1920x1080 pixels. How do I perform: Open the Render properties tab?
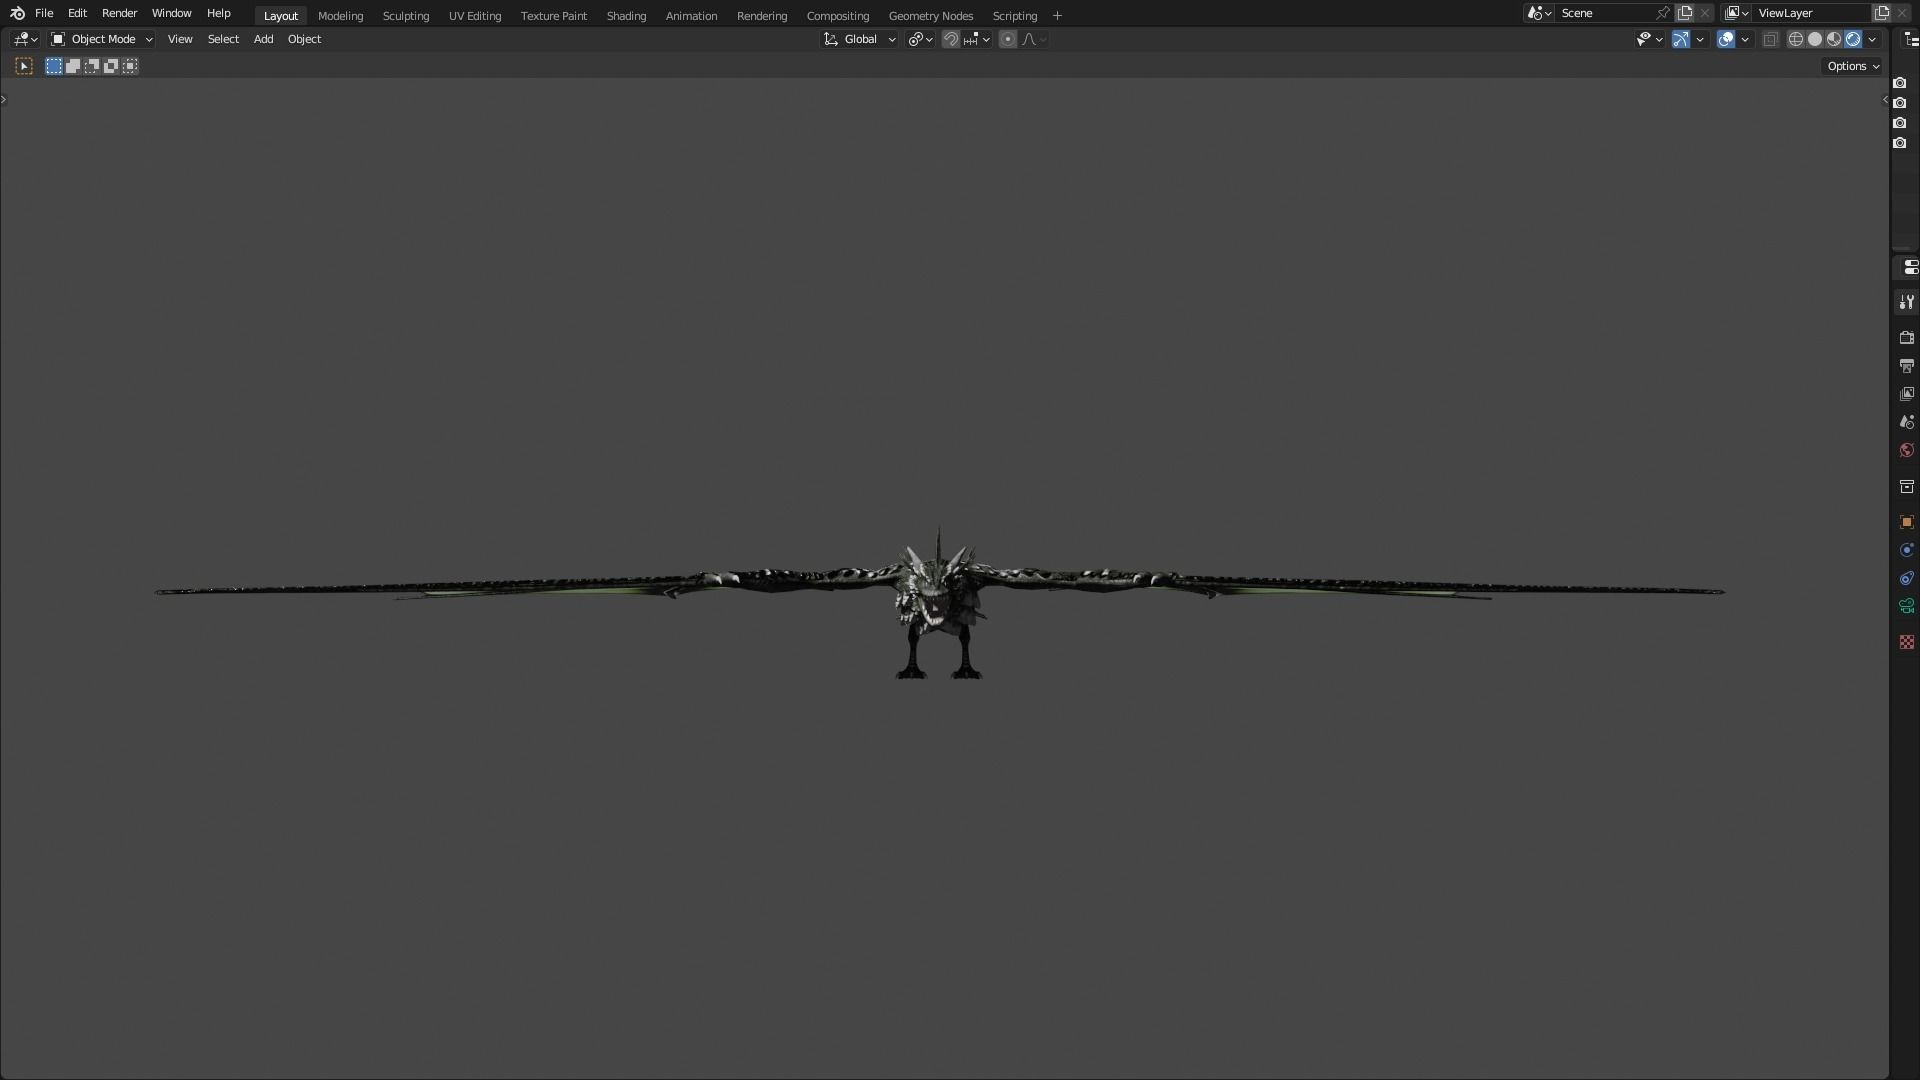[1906, 338]
